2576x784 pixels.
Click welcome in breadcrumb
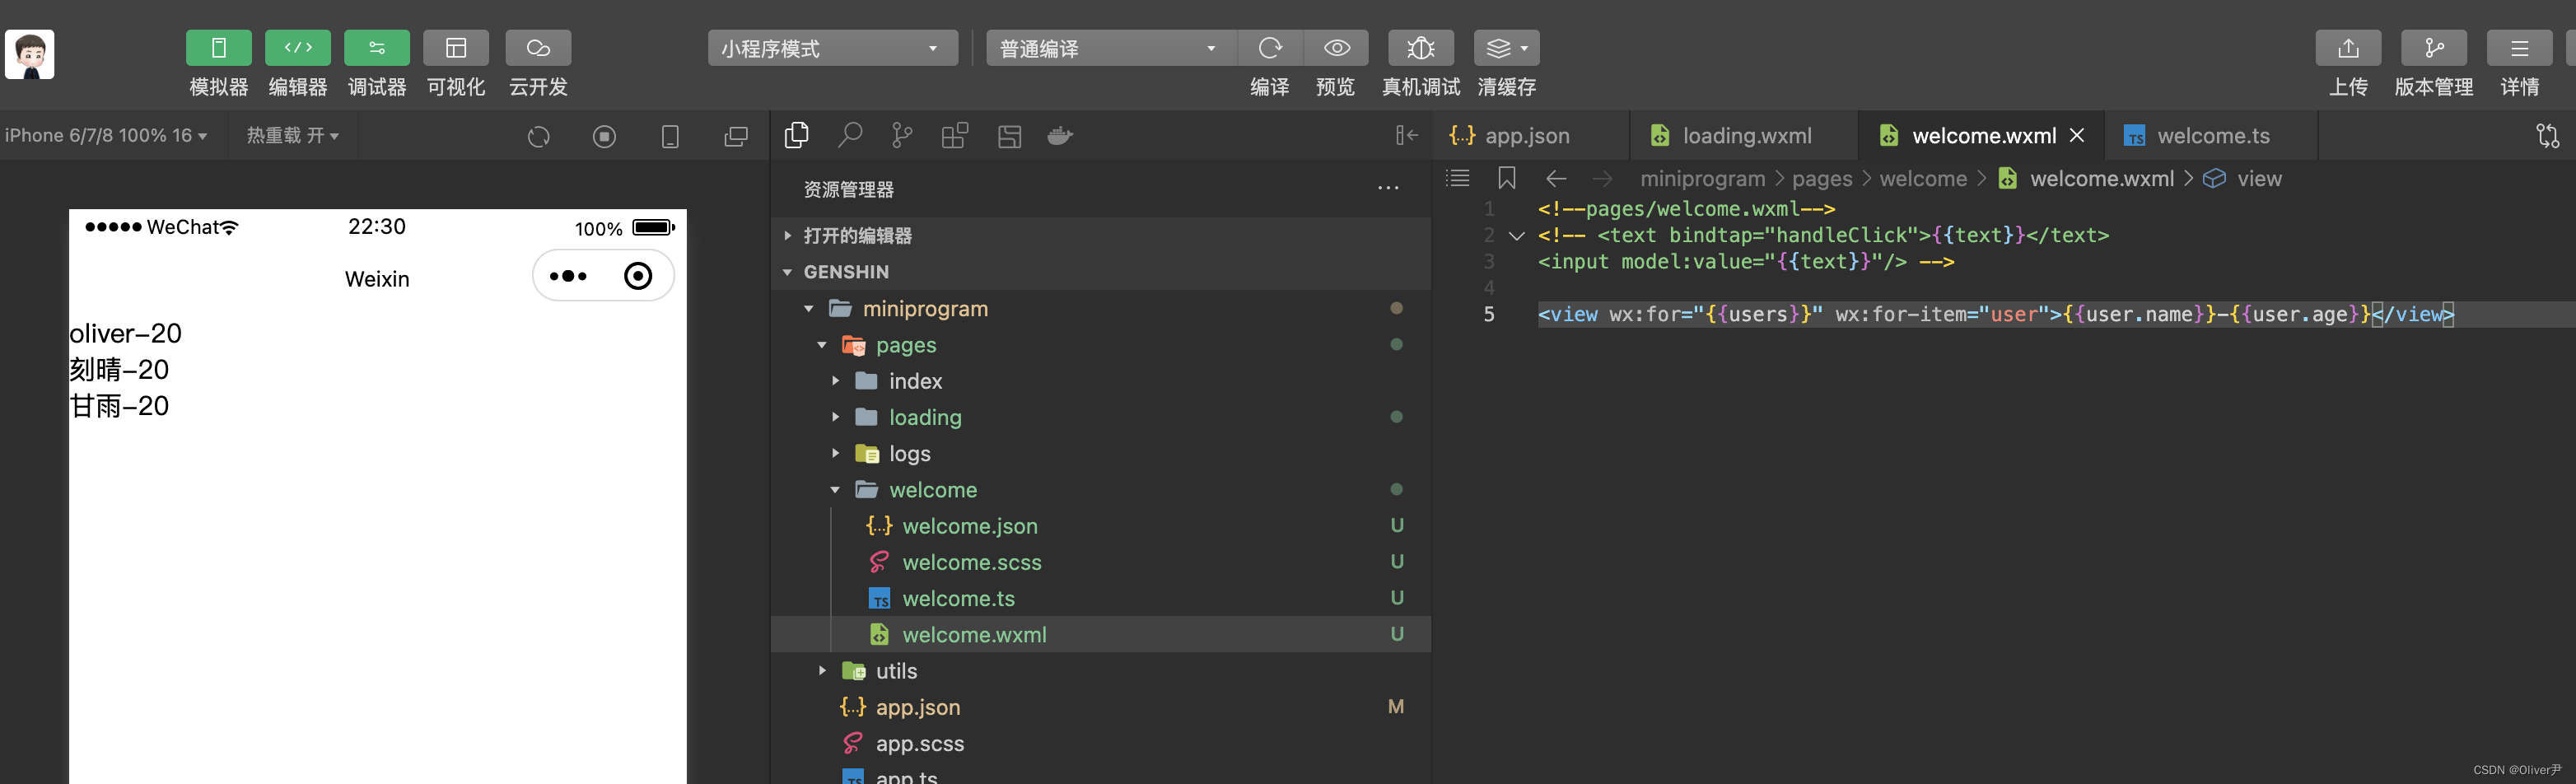tap(1923, 178)
